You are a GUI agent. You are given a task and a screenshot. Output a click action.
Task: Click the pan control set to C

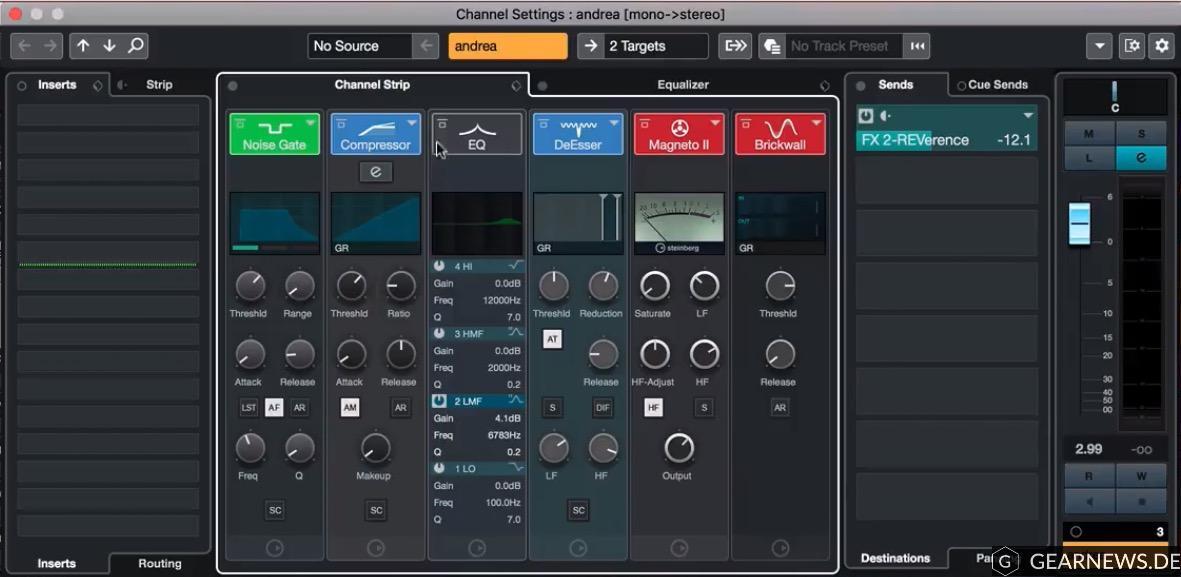[x=1115, y=96]
